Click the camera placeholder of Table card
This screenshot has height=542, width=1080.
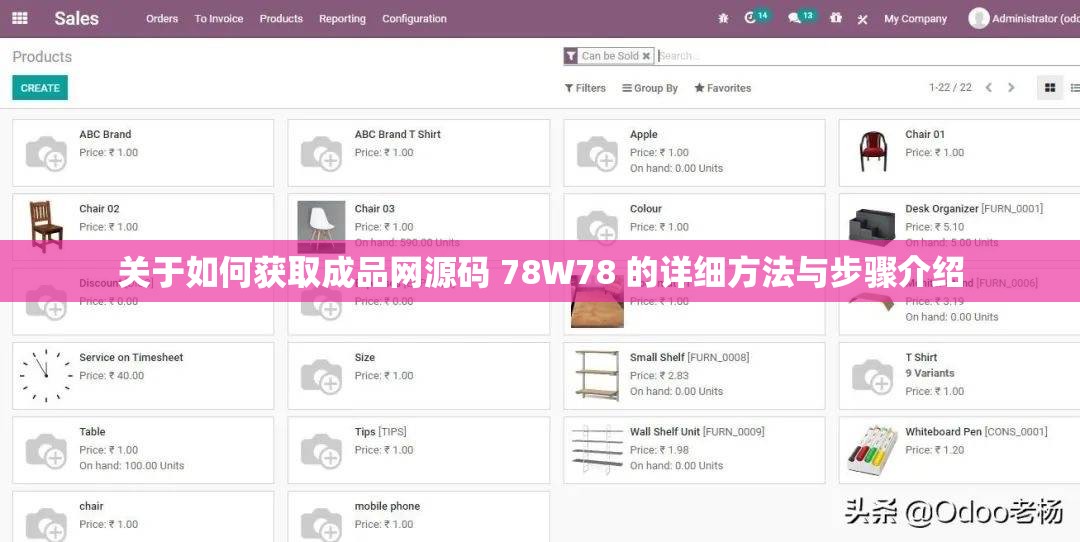click(x=46, y=450)
